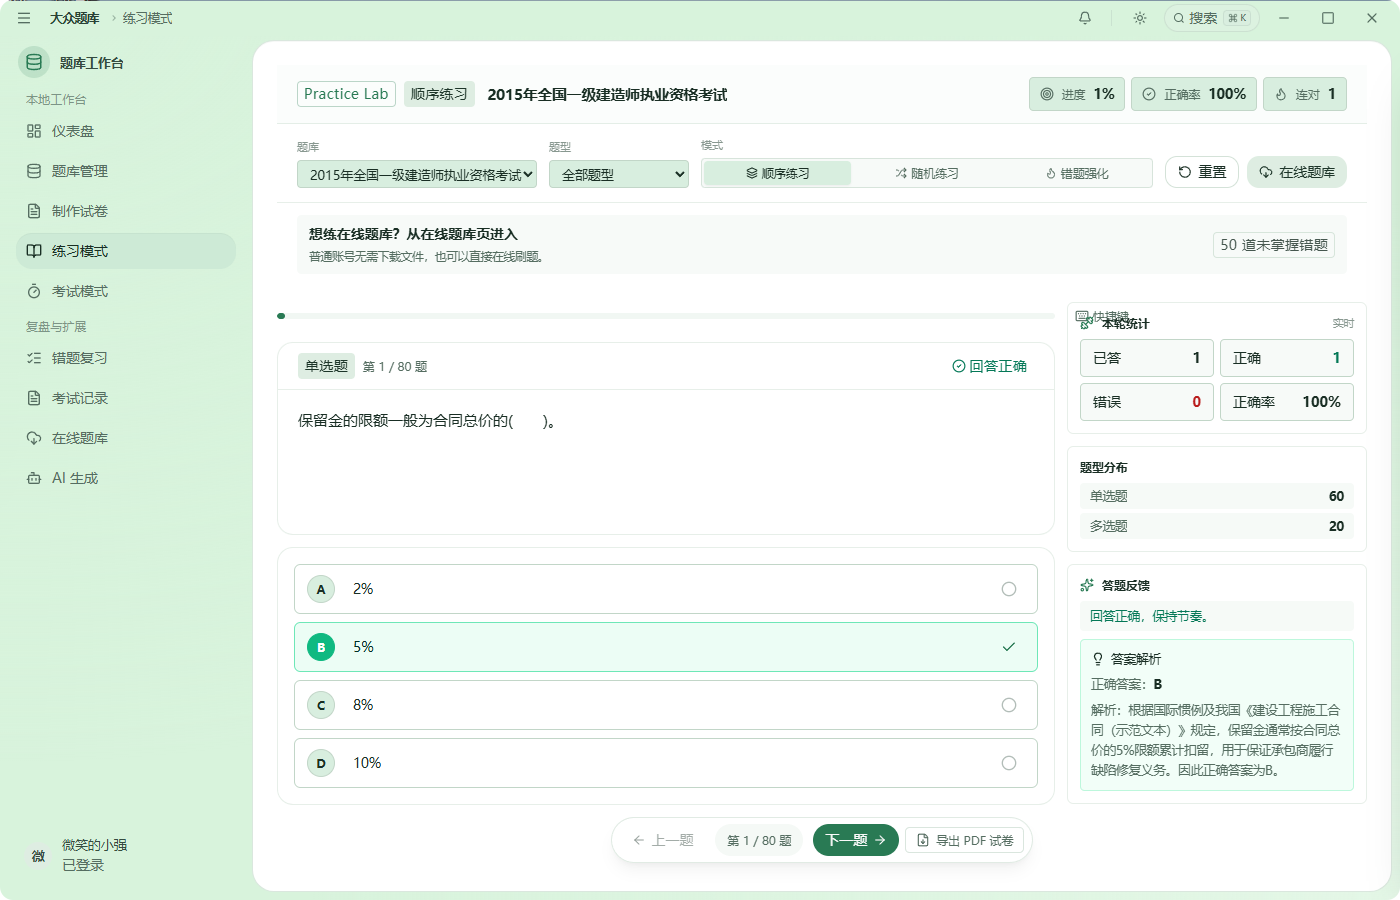Image resolution: width=1400 pixels, height=900 pixels.
Task: Click the 单选题 60 row
Action: point(1217,496)
